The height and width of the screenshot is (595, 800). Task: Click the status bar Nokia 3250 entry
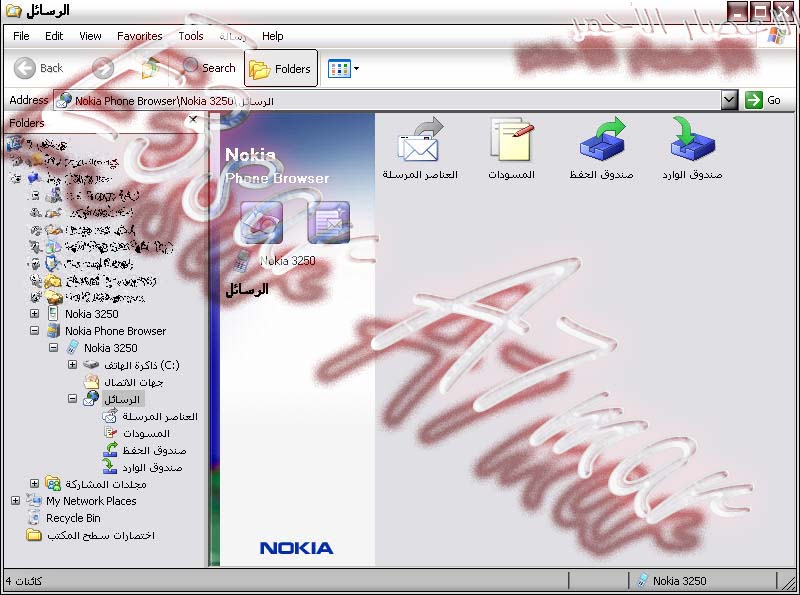tap(671, 581)
